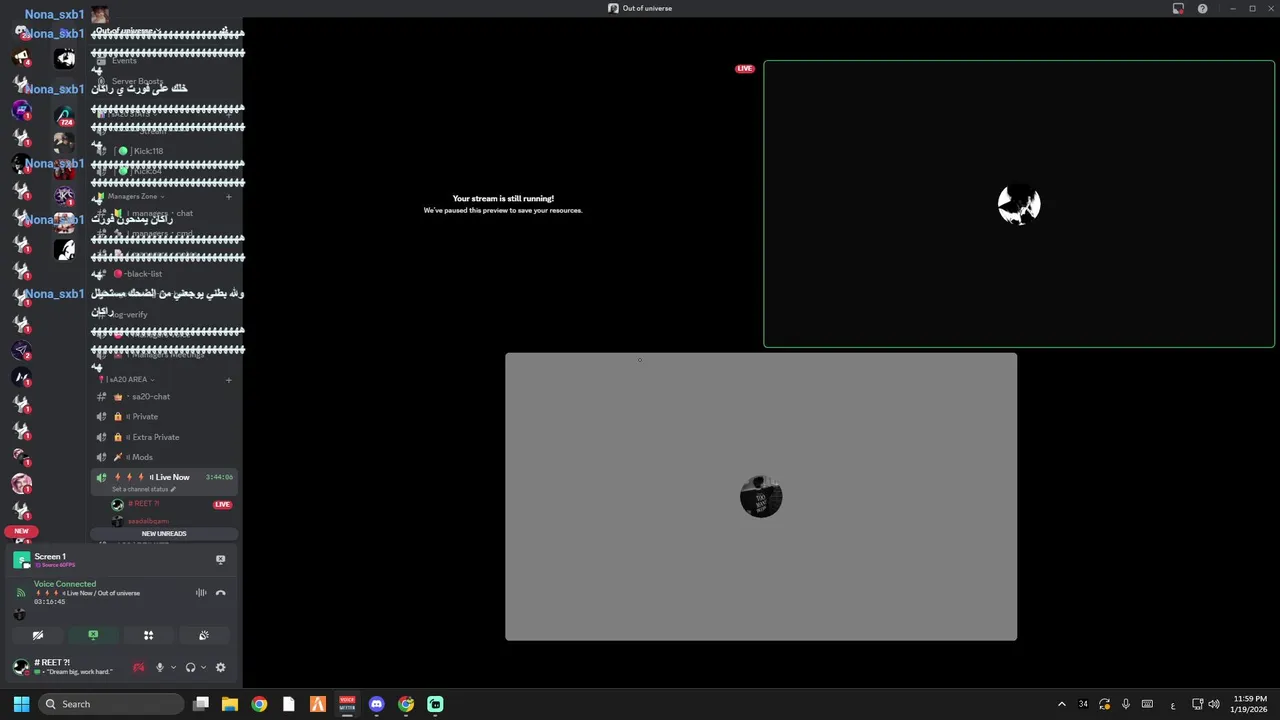Open server with man in headscarf avatar
This screenshot has height=720, width=1280.
tap(21, 484)
